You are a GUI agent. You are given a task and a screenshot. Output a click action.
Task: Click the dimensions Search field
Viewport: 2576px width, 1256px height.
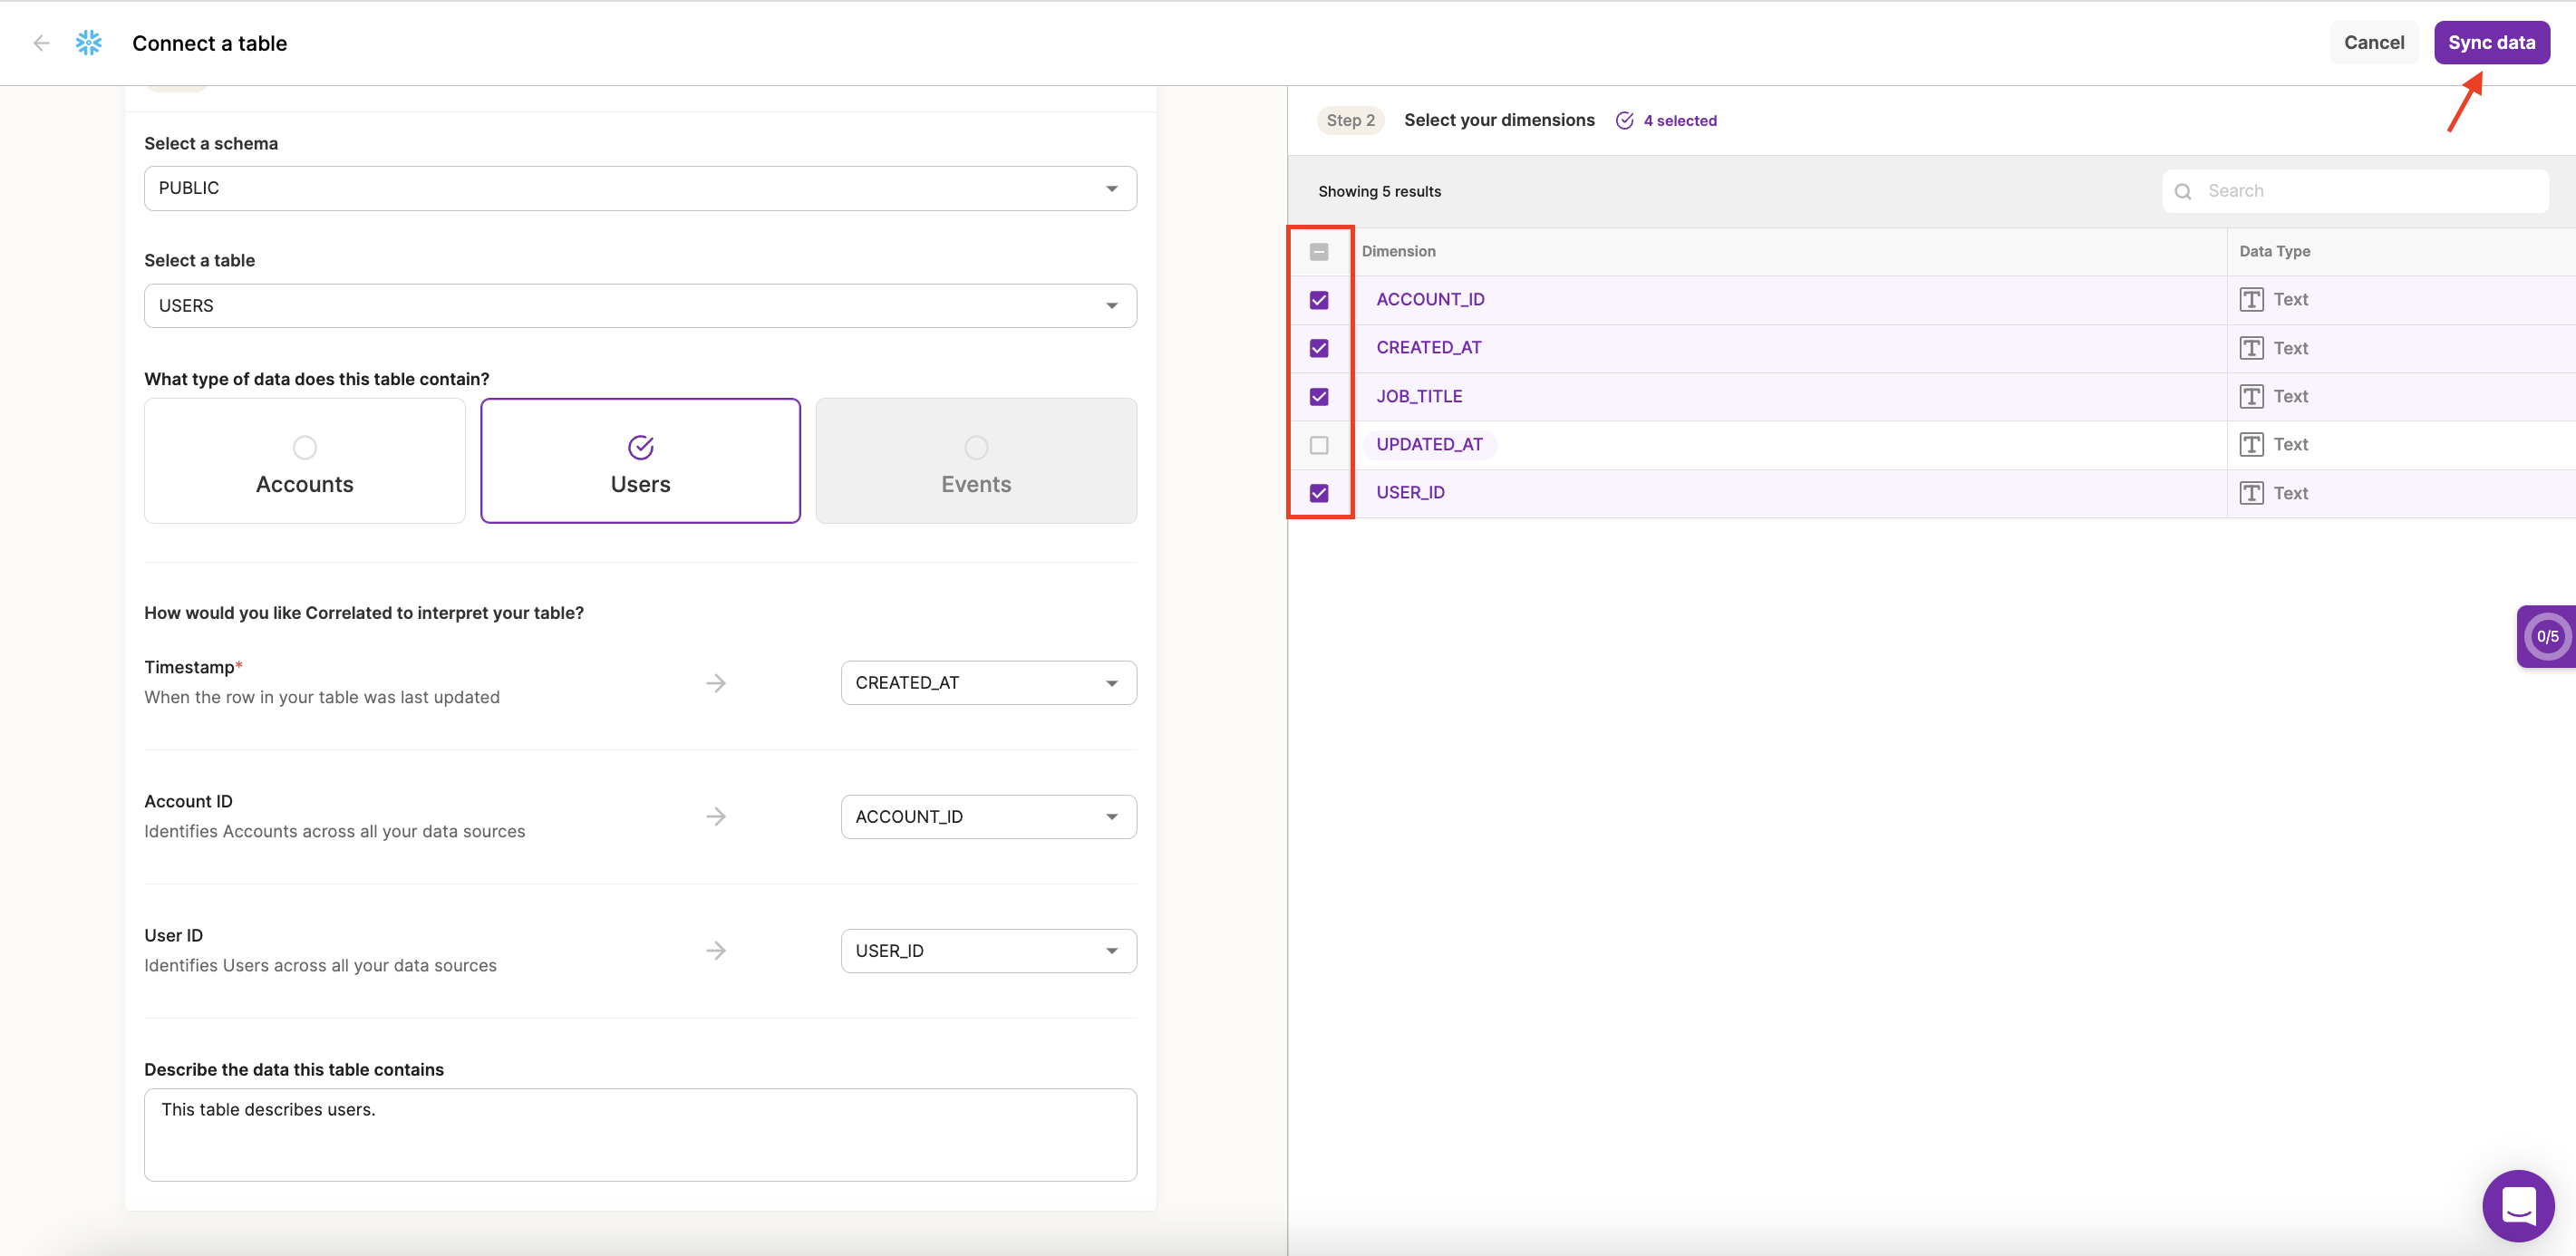tap(2370, 191)
